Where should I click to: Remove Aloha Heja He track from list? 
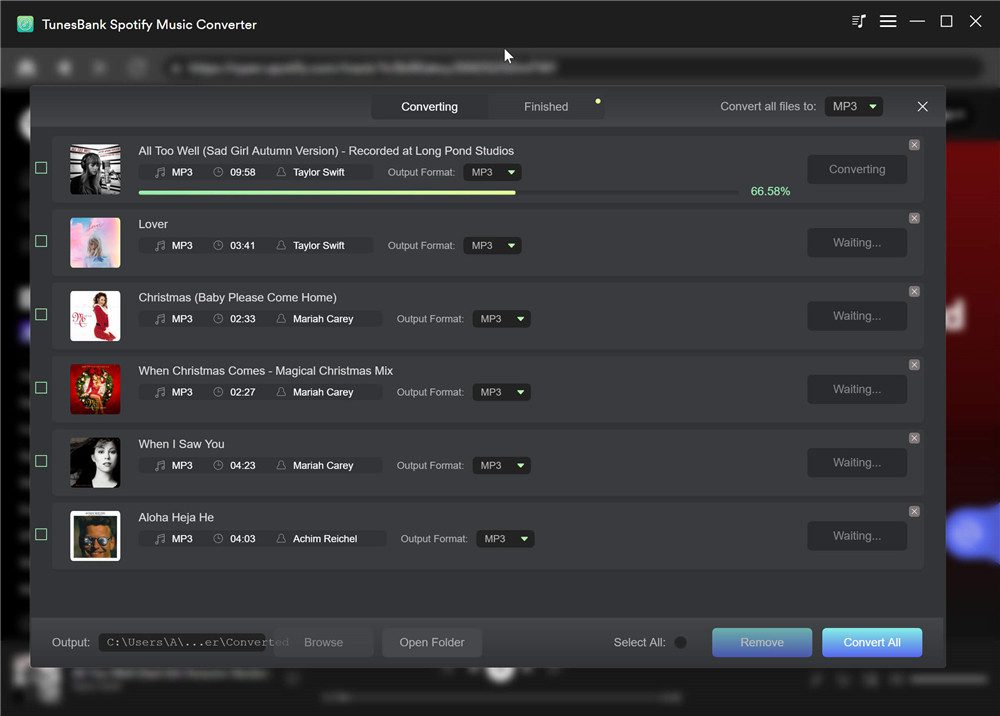(x=914, y=511)
